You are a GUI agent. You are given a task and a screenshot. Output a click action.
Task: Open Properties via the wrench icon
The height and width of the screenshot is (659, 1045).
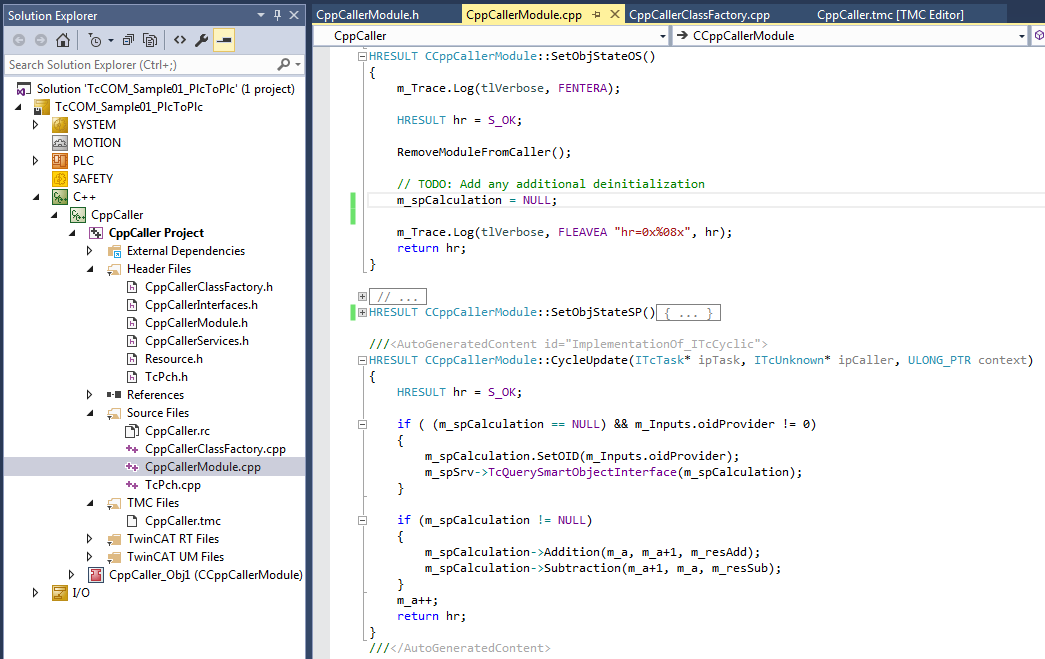click(x=201, y=41)
